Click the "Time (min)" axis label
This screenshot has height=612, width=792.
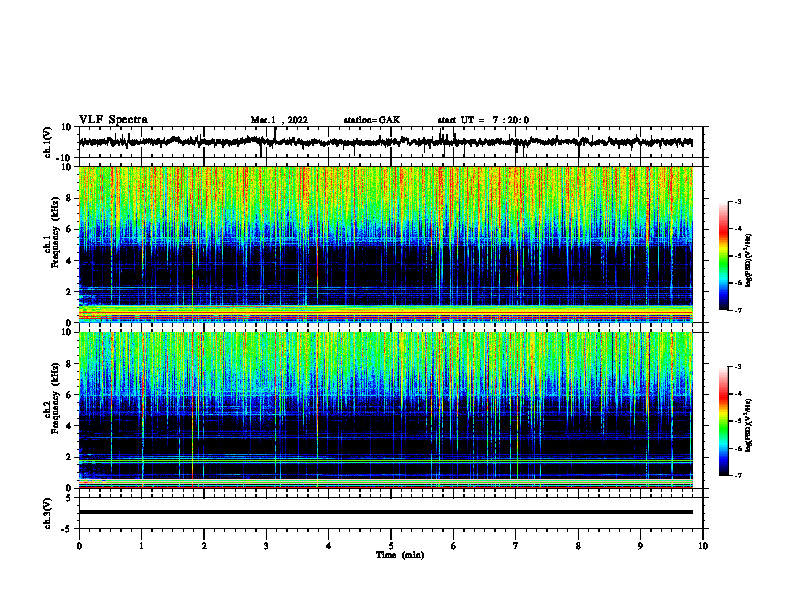point(400,555)
